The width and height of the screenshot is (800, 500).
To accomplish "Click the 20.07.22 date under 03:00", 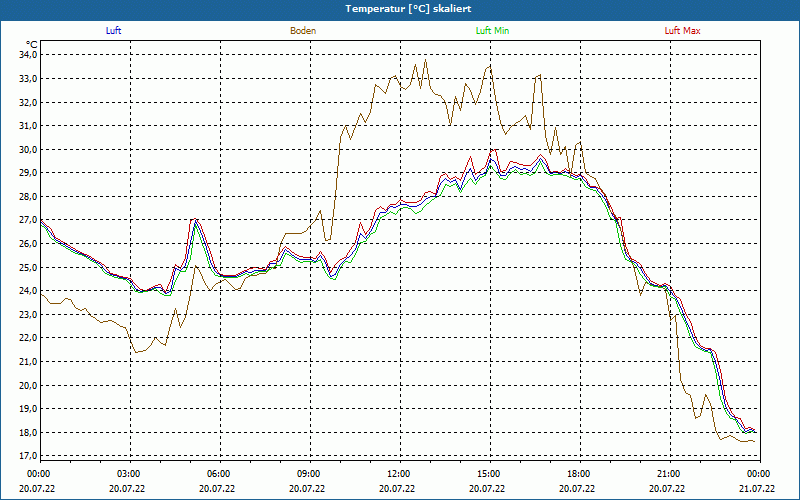I will tap(127, 489).
